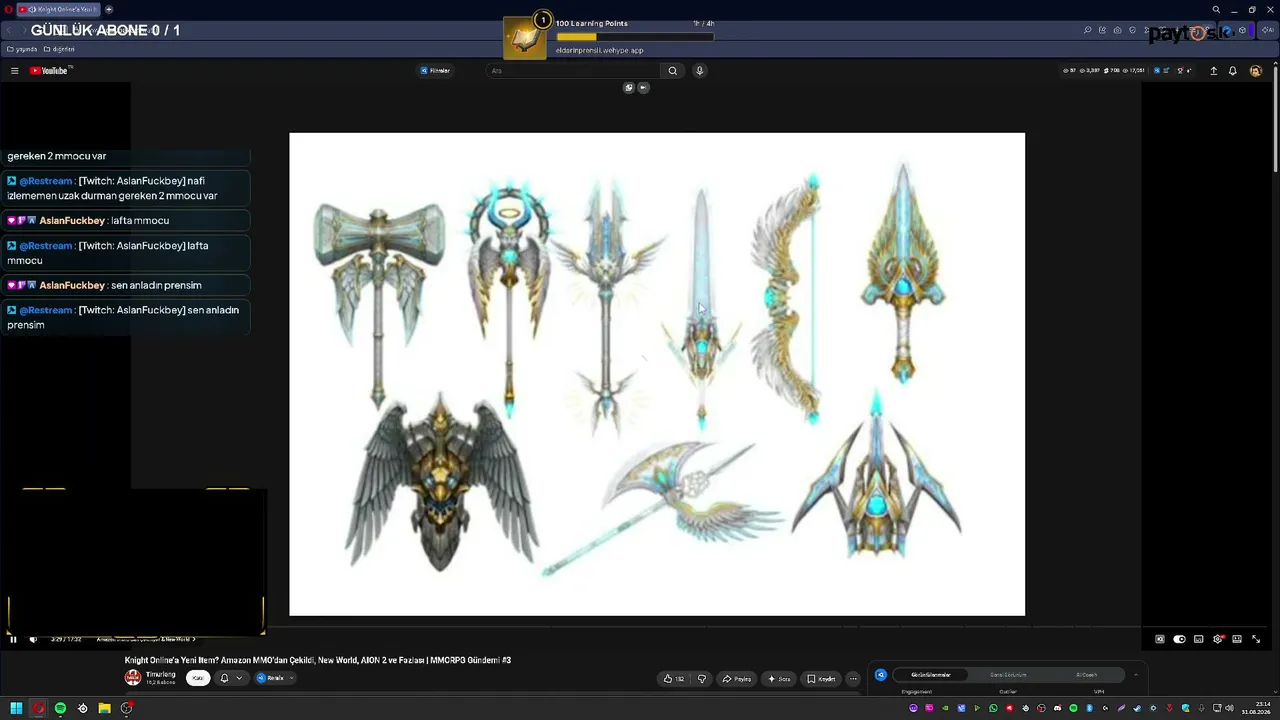The image size is (1280, 720).
Task: Go to the YouTube home logo
Action: pos(49,71)
